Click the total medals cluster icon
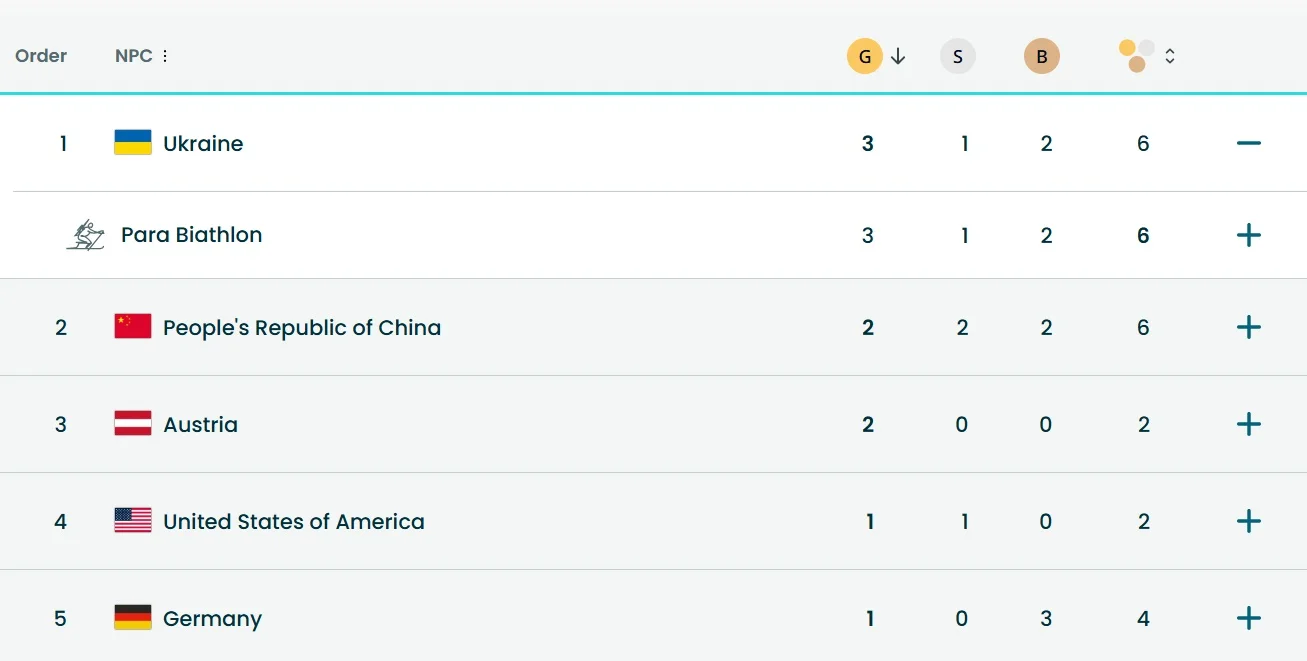The width and height of the screenshot is (1307, 661). pos(1136,56)
